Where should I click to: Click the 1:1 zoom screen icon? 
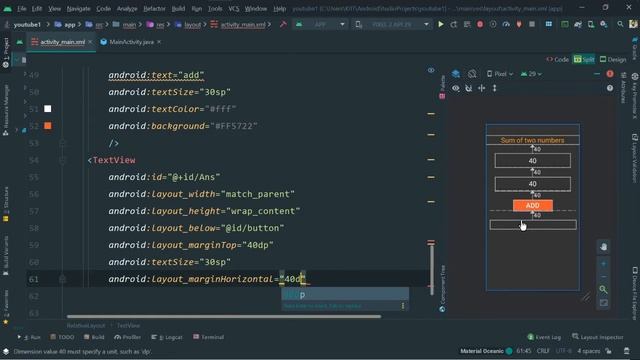(x=603, y=303)
